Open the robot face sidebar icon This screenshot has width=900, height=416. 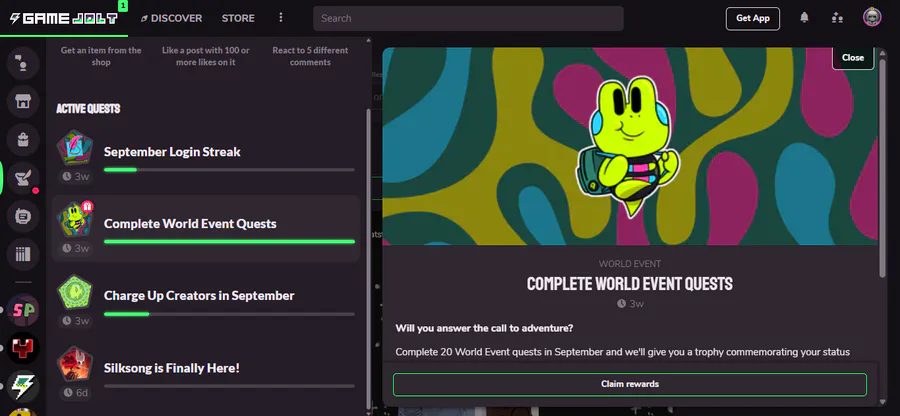[23, 216]
